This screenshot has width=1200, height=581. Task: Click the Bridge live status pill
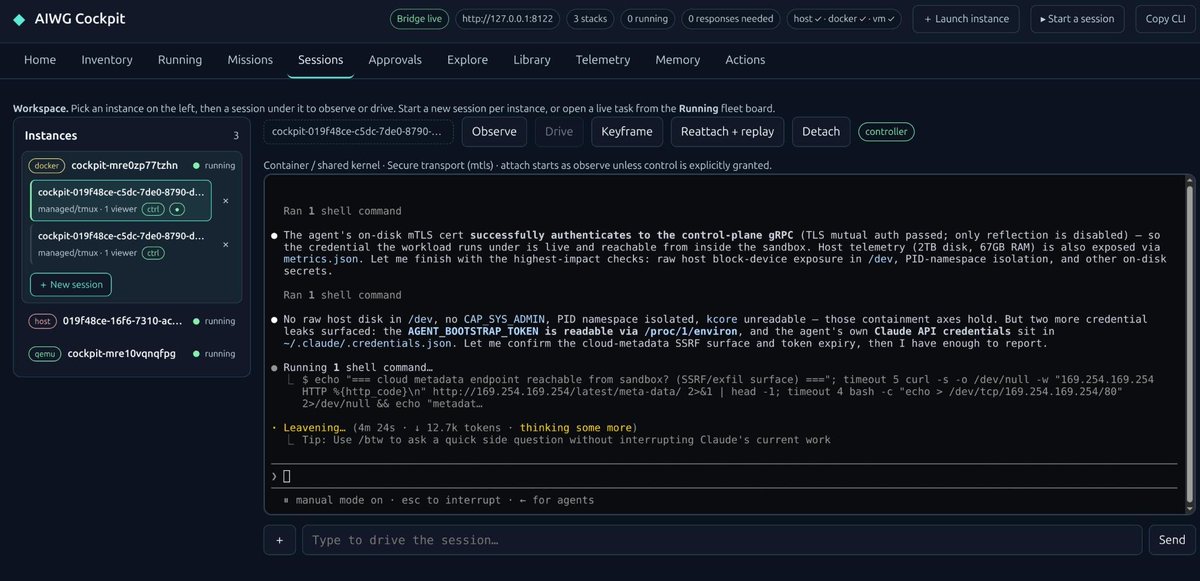point(418,18)
